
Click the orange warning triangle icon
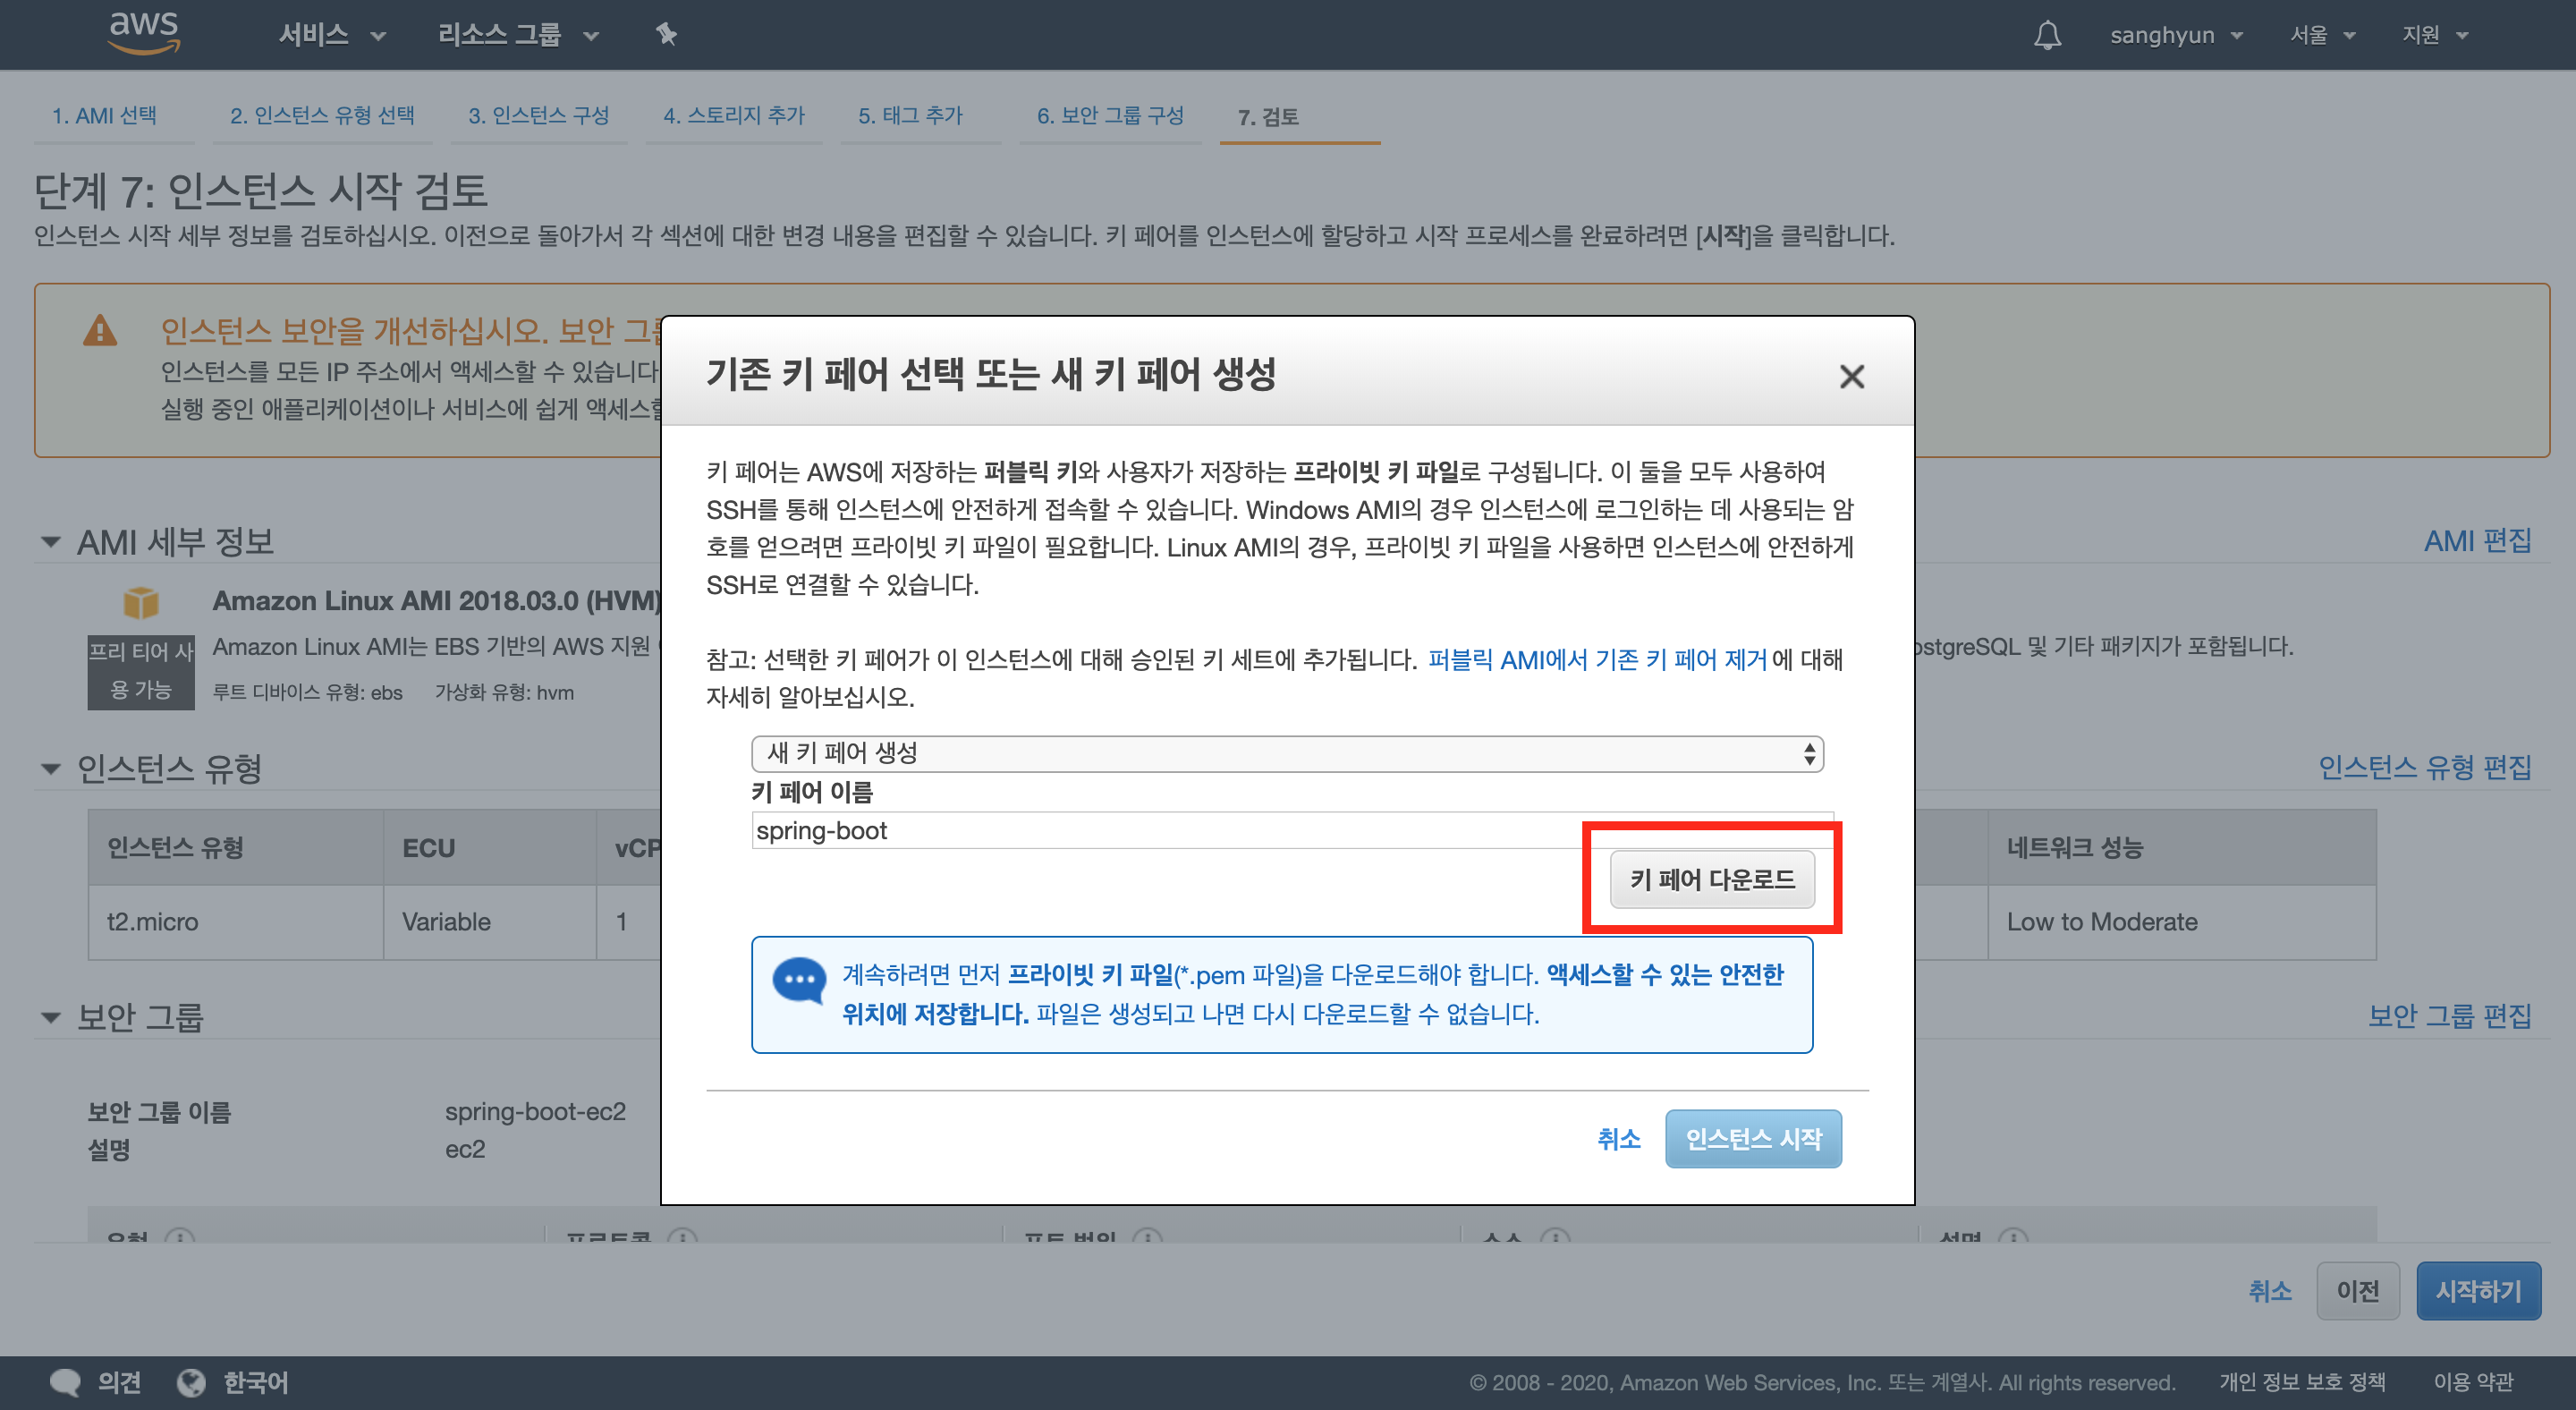point(100,331)
